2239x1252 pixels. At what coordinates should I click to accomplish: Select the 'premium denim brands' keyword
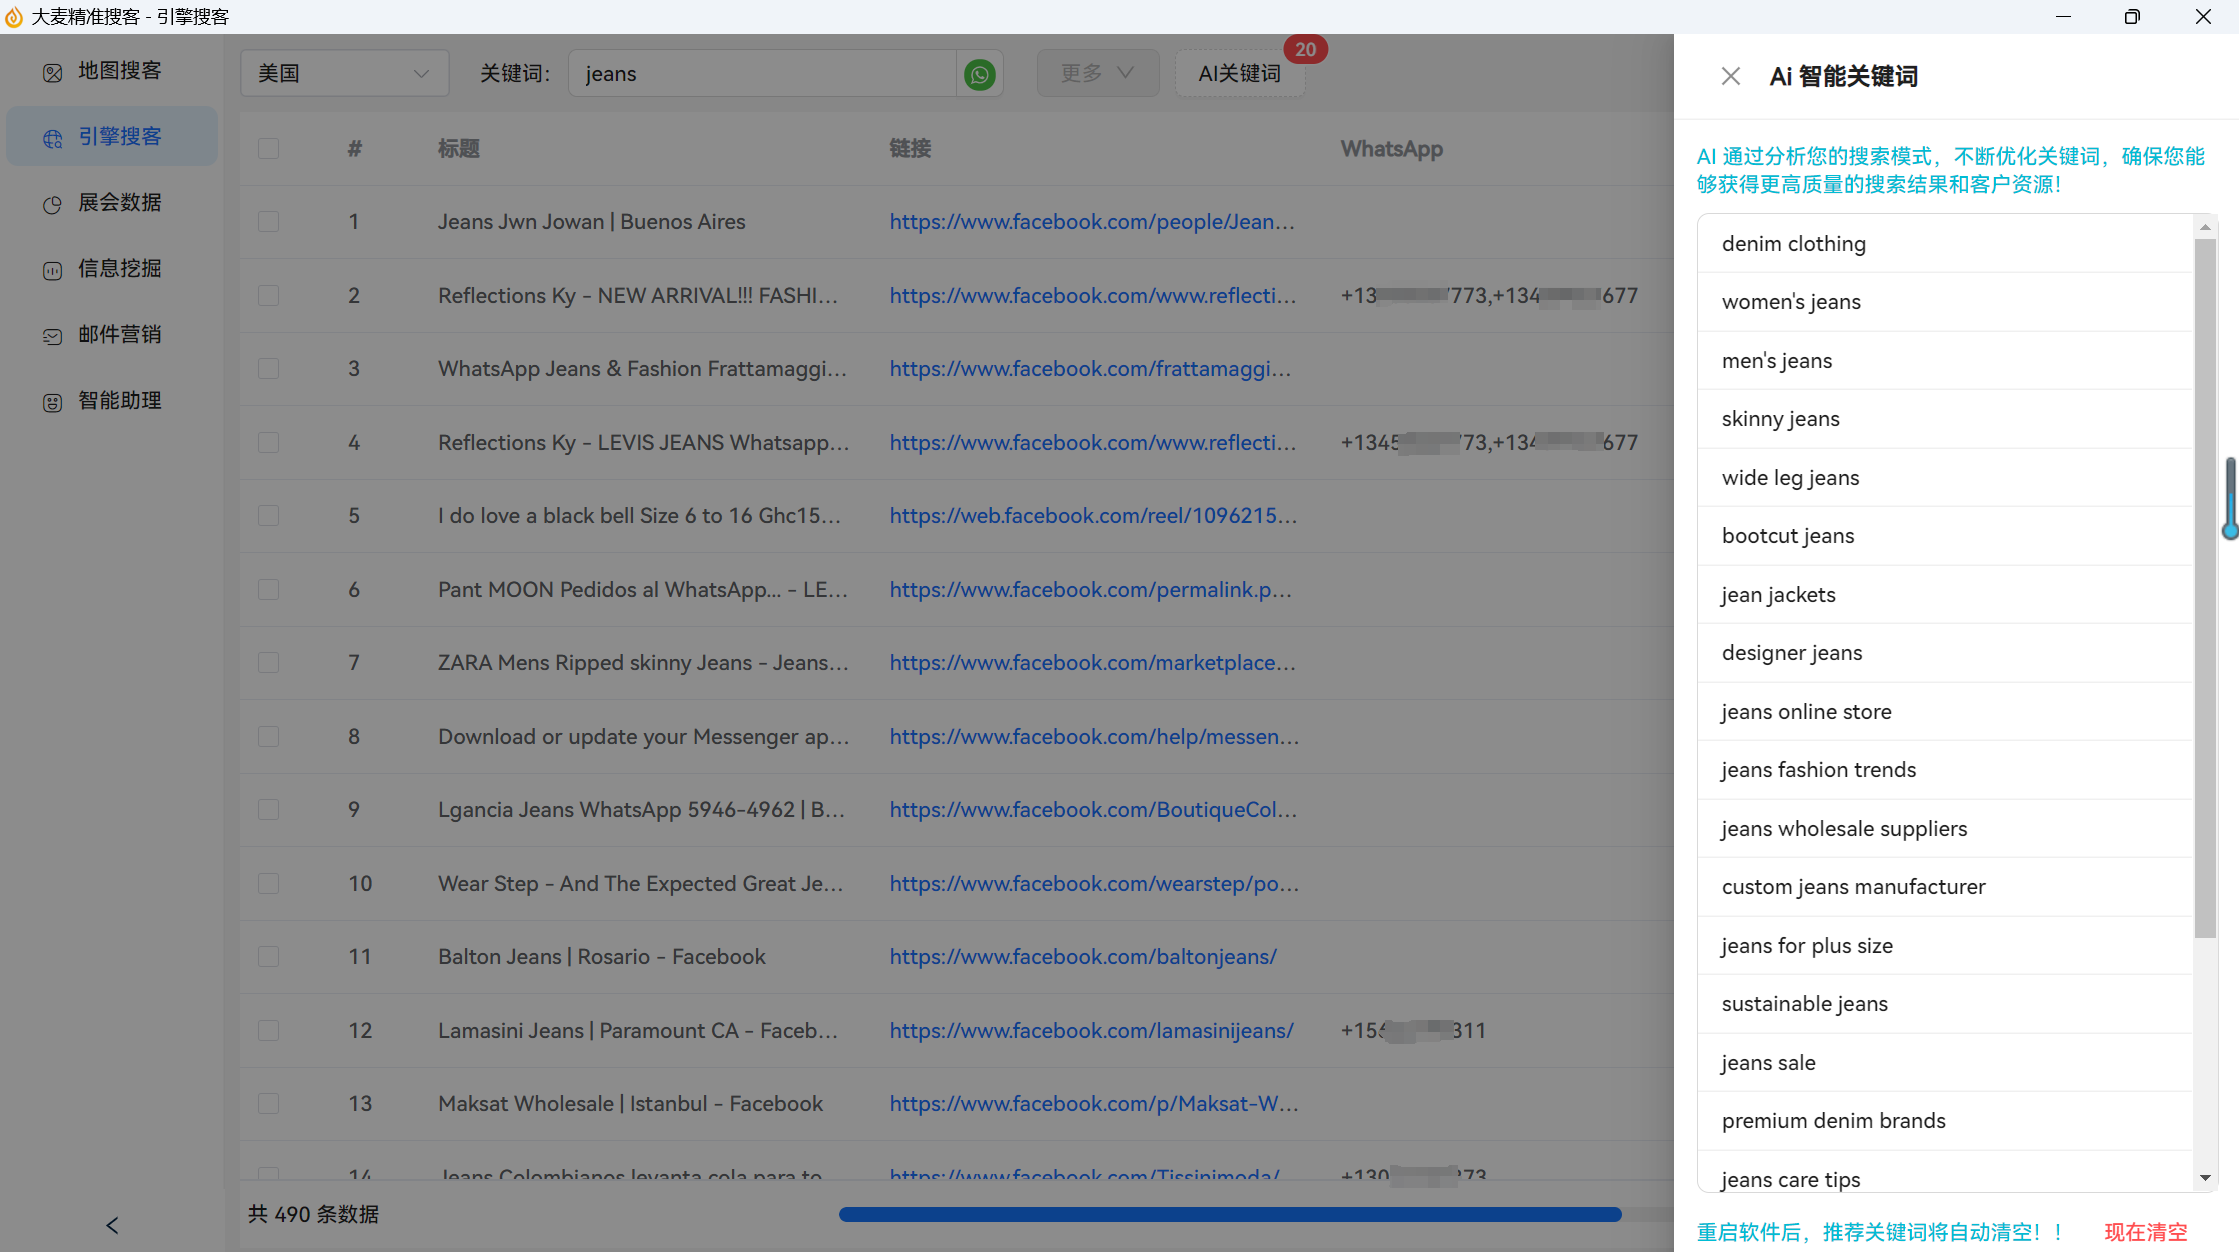[x=1945, y=1121]
